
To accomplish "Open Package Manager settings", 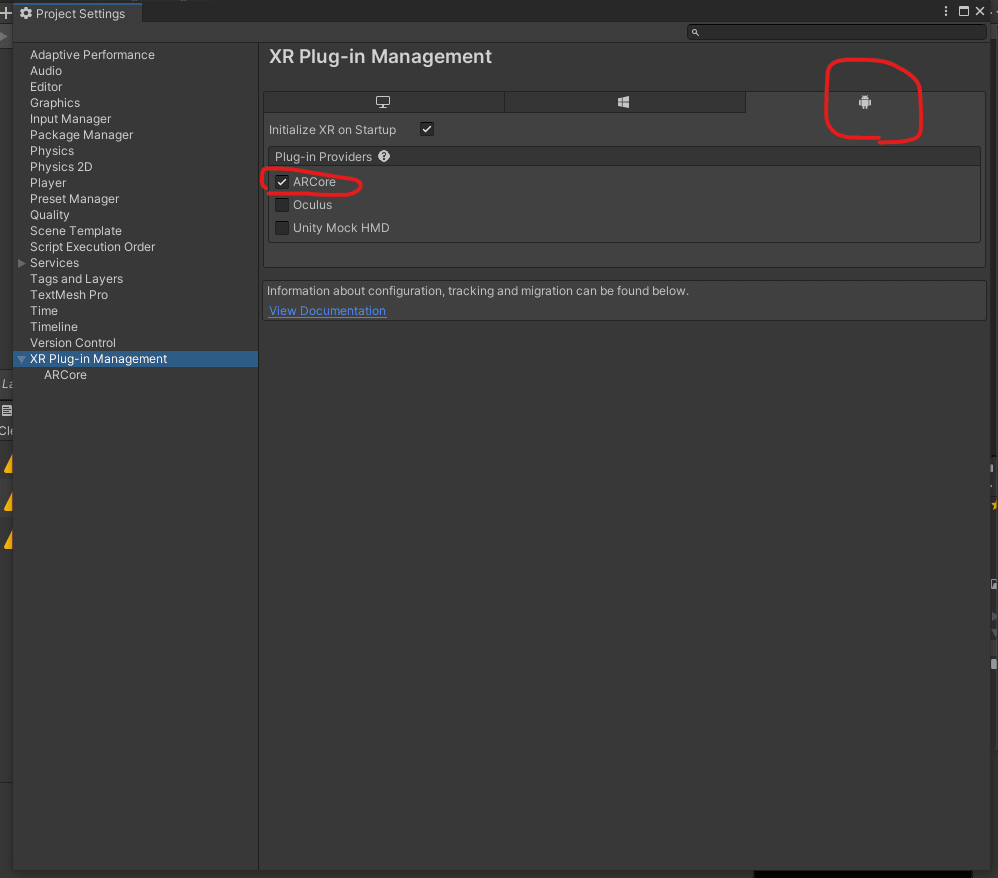I will tap(81, 135).
